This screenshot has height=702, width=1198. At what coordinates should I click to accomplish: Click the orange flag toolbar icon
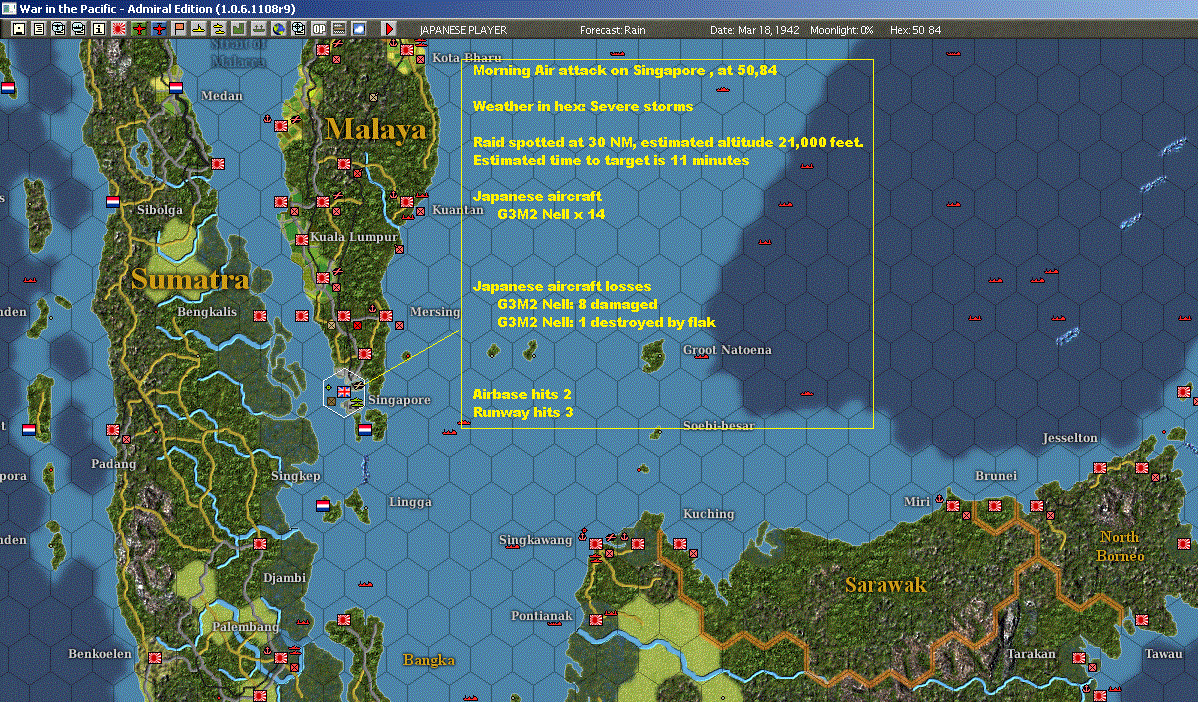179,29
